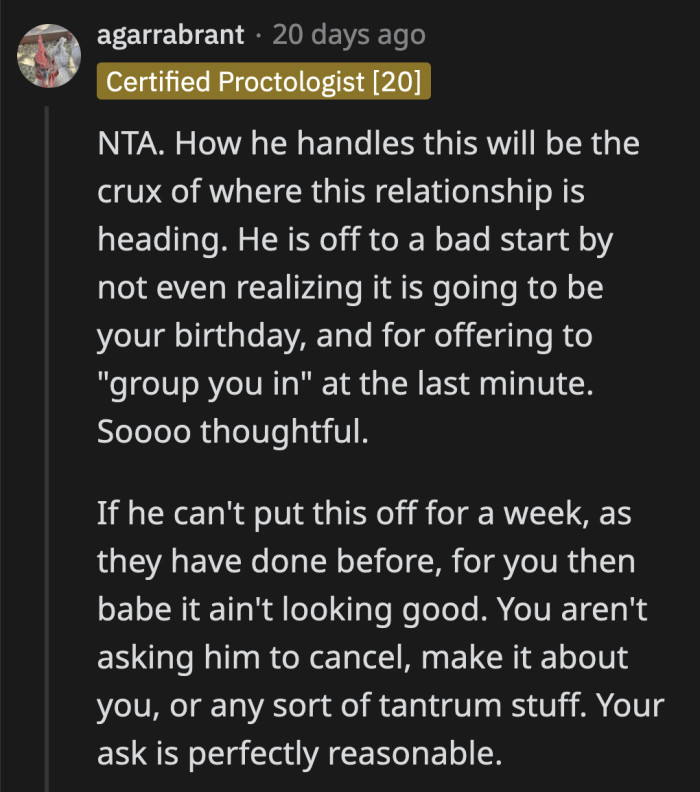Click the "20 days ago" timestamp
700x792 pixels.
(x=349, y=35)
